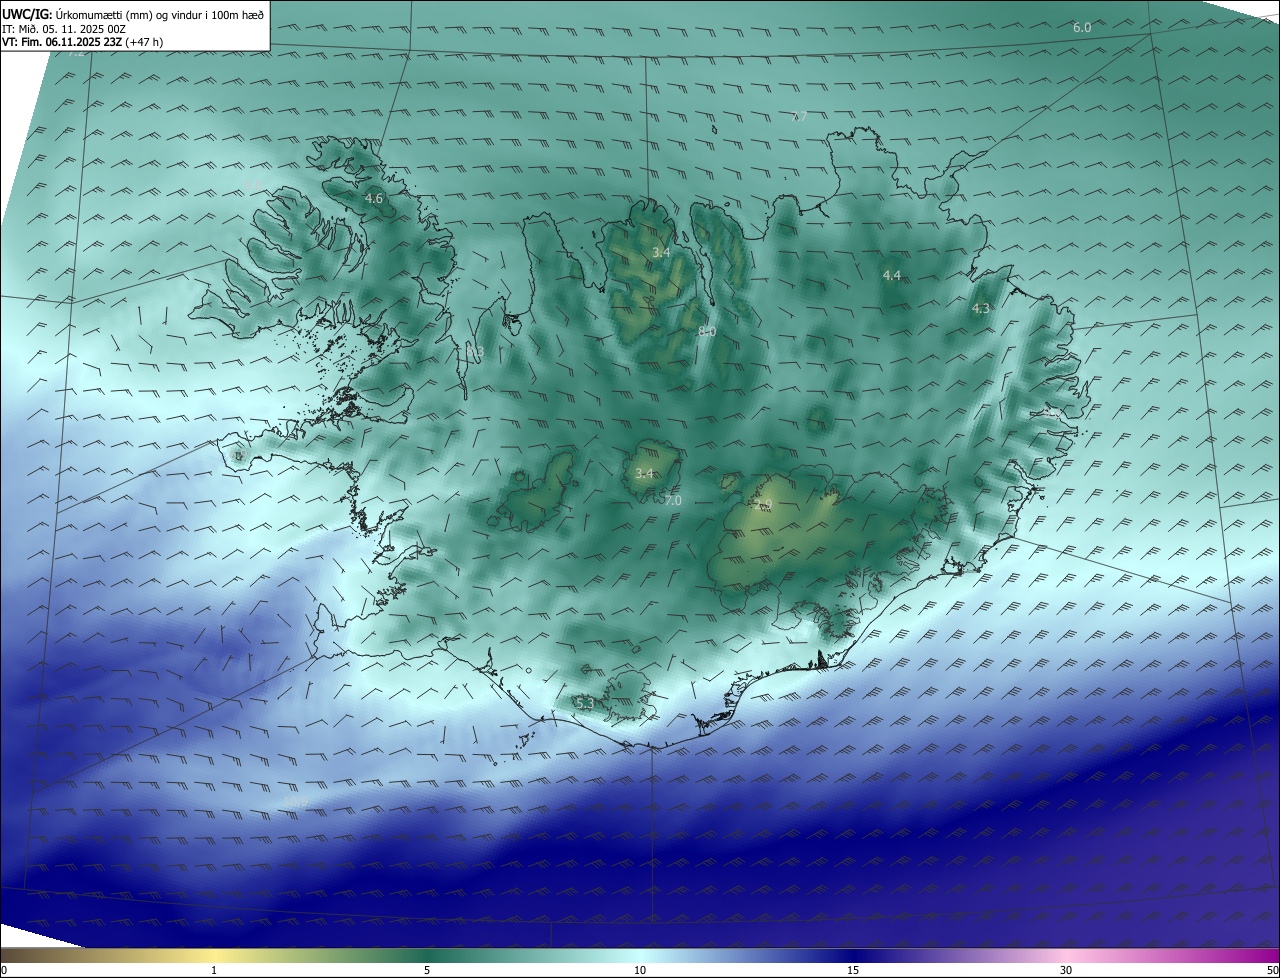1280x978 pixels.
Task: Click the title 'Úrkomumætti (mm) og vindur í 100m hæð'
Action: (161, 14)
